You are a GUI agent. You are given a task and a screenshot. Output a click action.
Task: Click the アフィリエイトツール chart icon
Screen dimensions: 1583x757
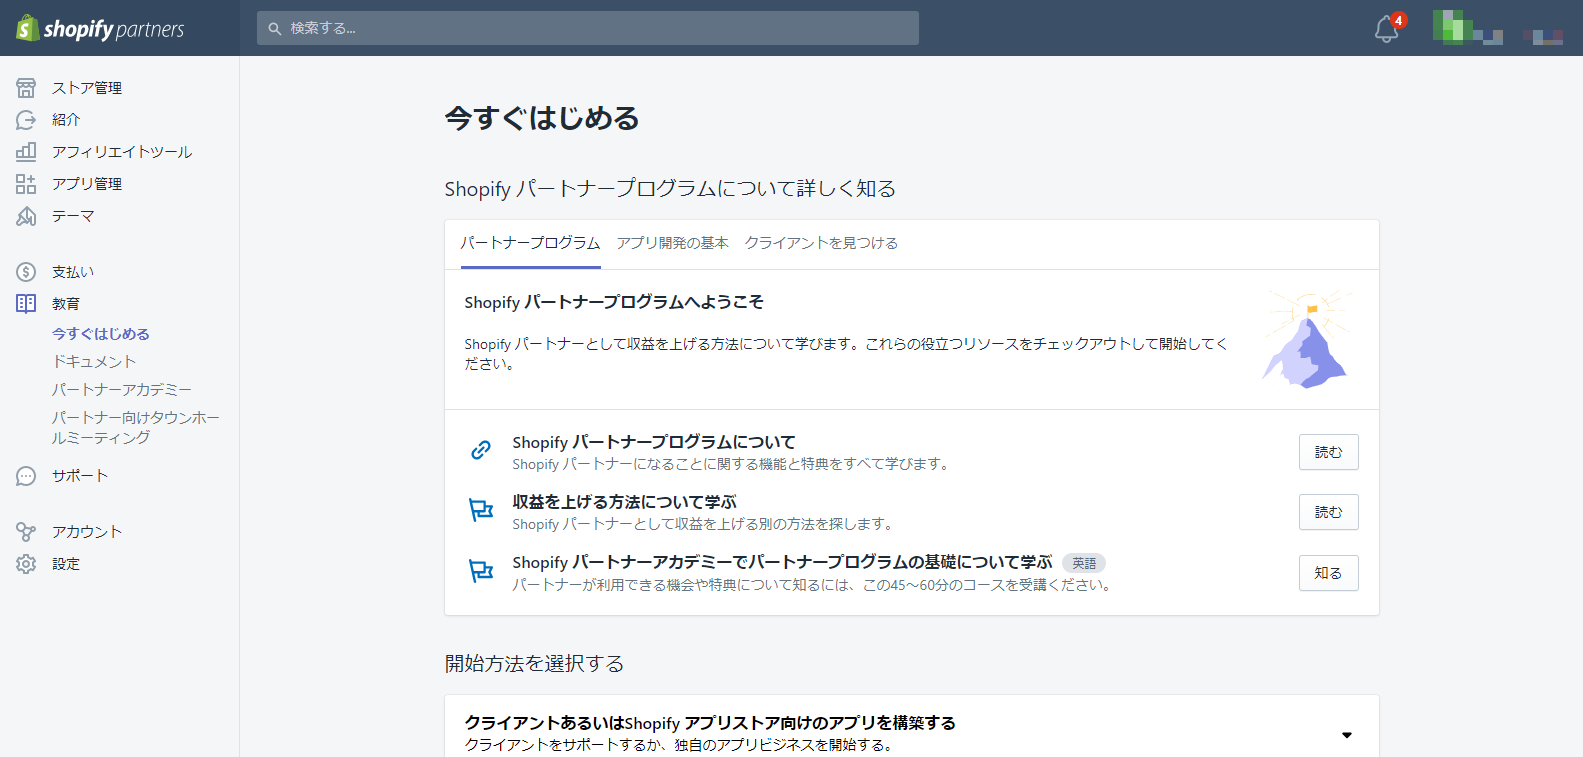pos(26,152)
